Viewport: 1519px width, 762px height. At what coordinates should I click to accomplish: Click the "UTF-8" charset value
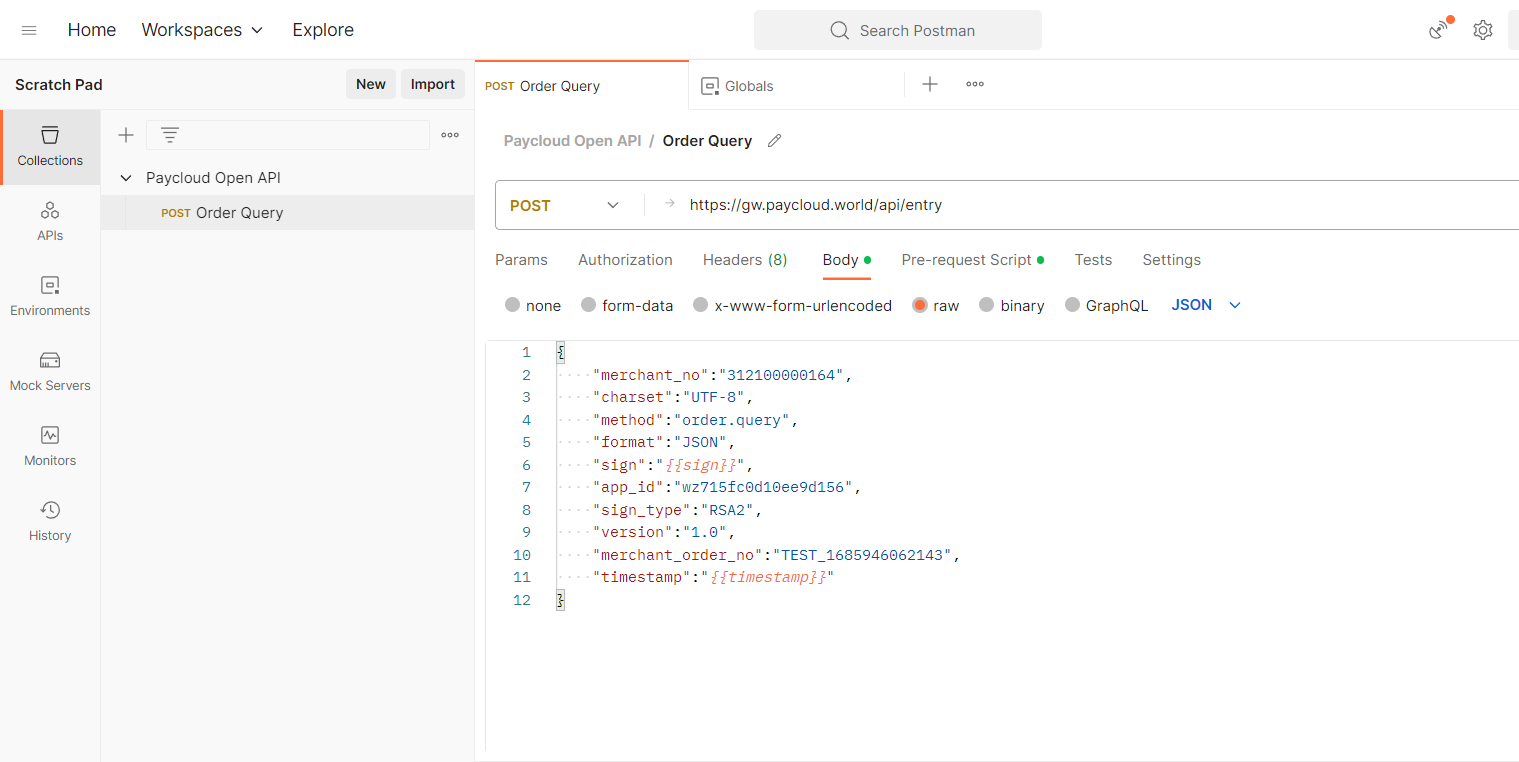click(715, 397)
